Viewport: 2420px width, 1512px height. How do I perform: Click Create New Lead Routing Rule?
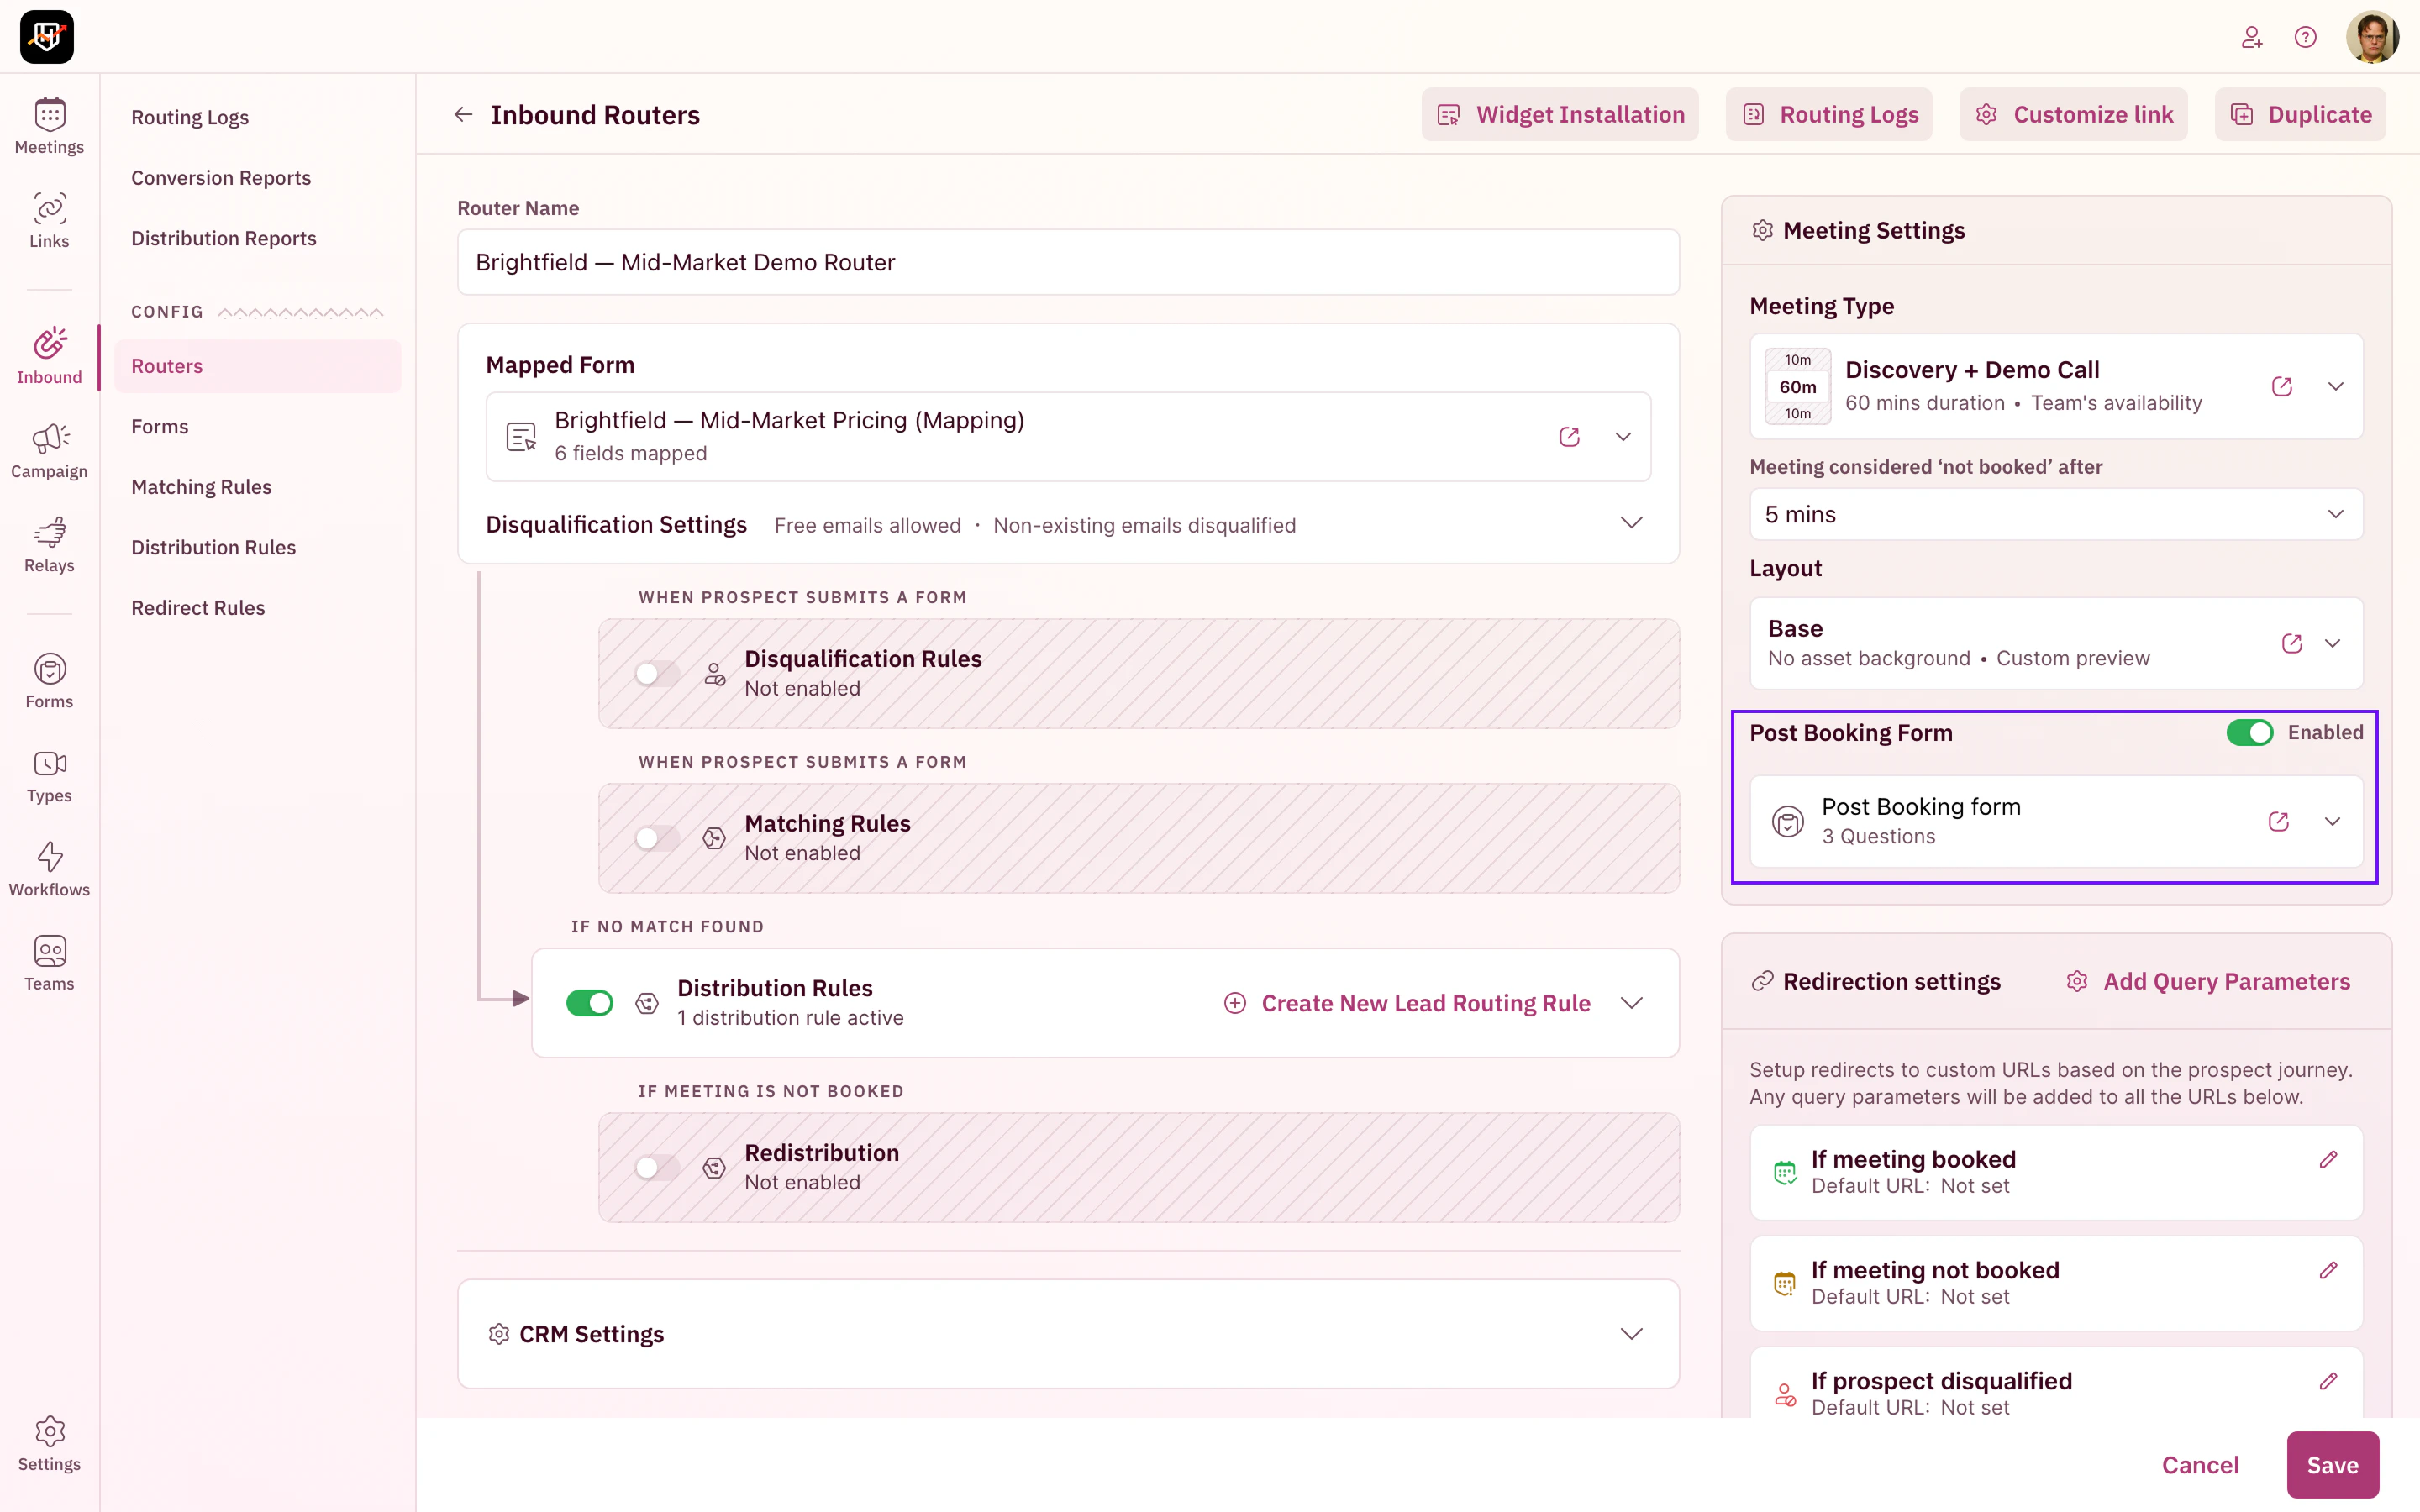[1407, 1003]
